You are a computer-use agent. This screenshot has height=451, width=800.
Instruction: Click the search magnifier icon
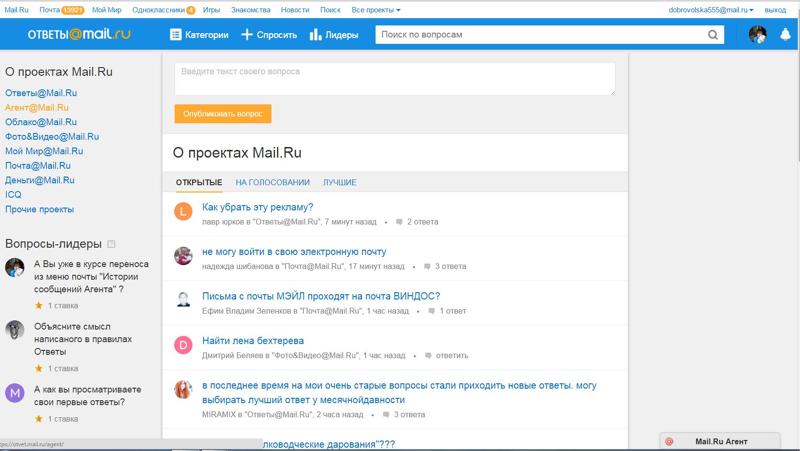(713, 35)
